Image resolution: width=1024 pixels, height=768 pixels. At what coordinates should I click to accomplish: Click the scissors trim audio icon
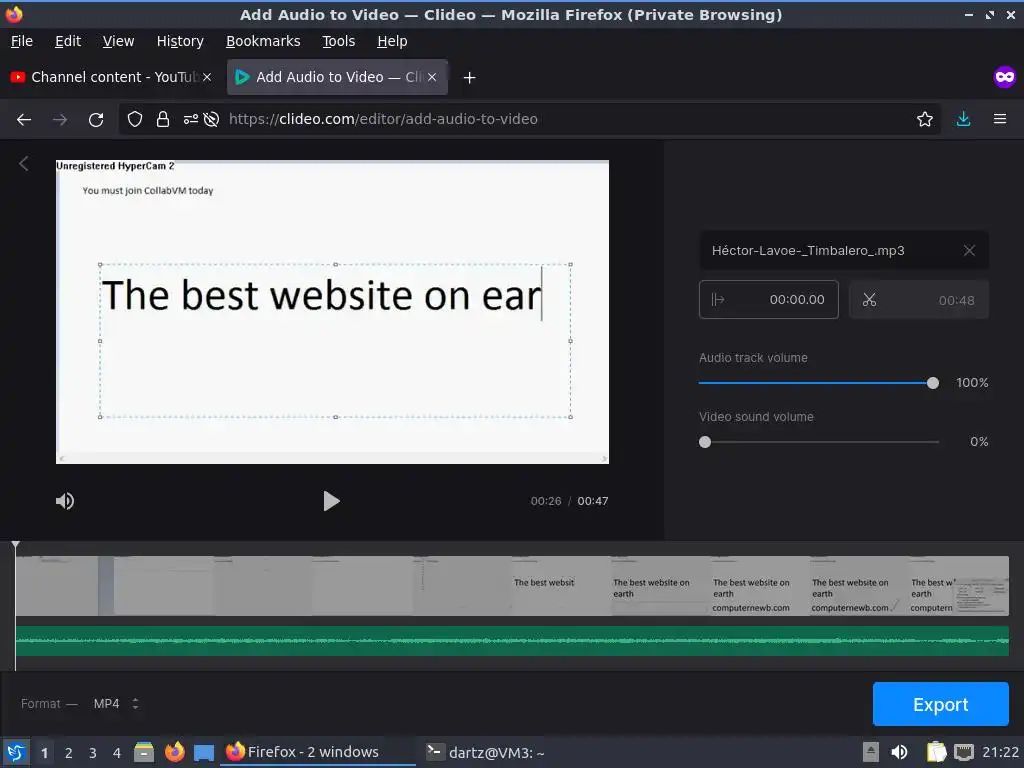coord(869,300)
